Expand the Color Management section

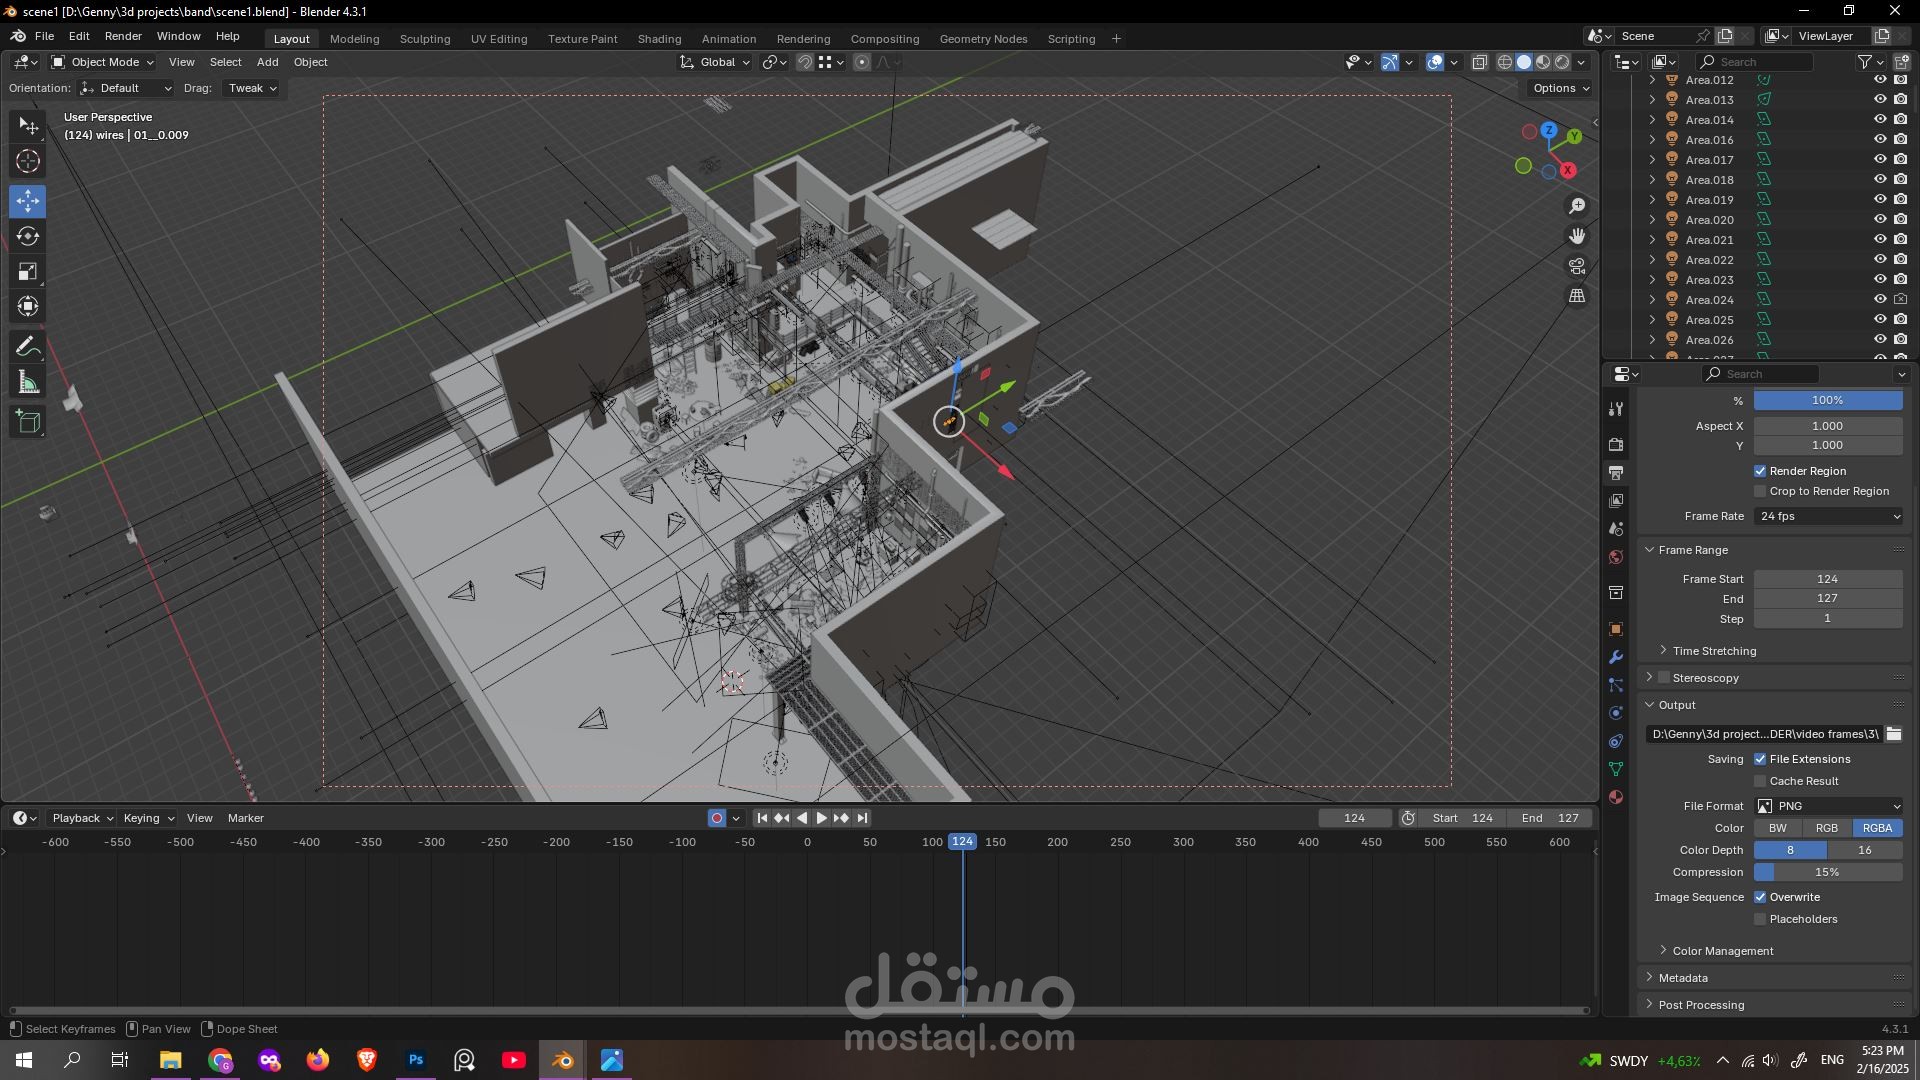coord(1722,951)
